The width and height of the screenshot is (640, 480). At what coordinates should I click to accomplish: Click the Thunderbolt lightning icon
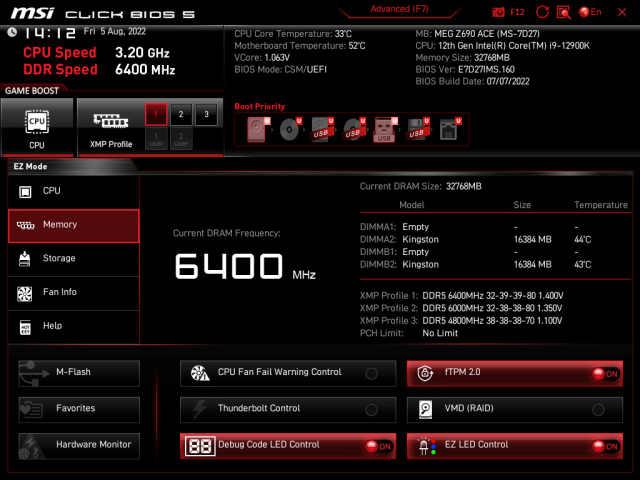200,409
